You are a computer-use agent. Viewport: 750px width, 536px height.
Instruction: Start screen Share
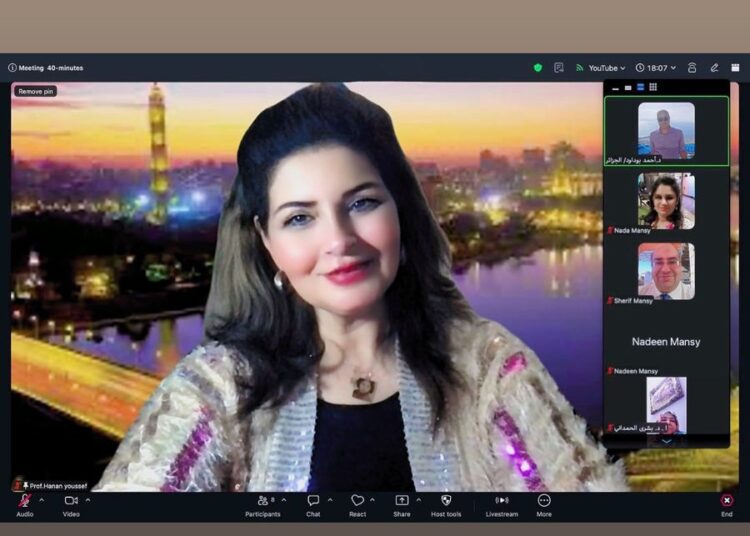402,505
